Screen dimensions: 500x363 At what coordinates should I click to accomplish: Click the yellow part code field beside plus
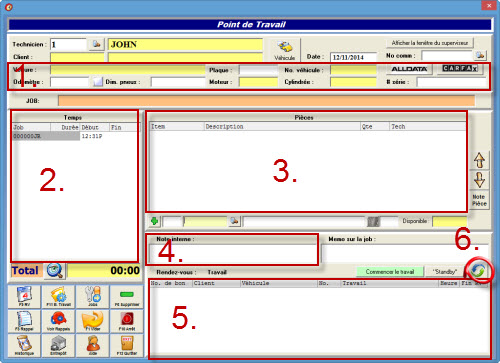(205, 221)
